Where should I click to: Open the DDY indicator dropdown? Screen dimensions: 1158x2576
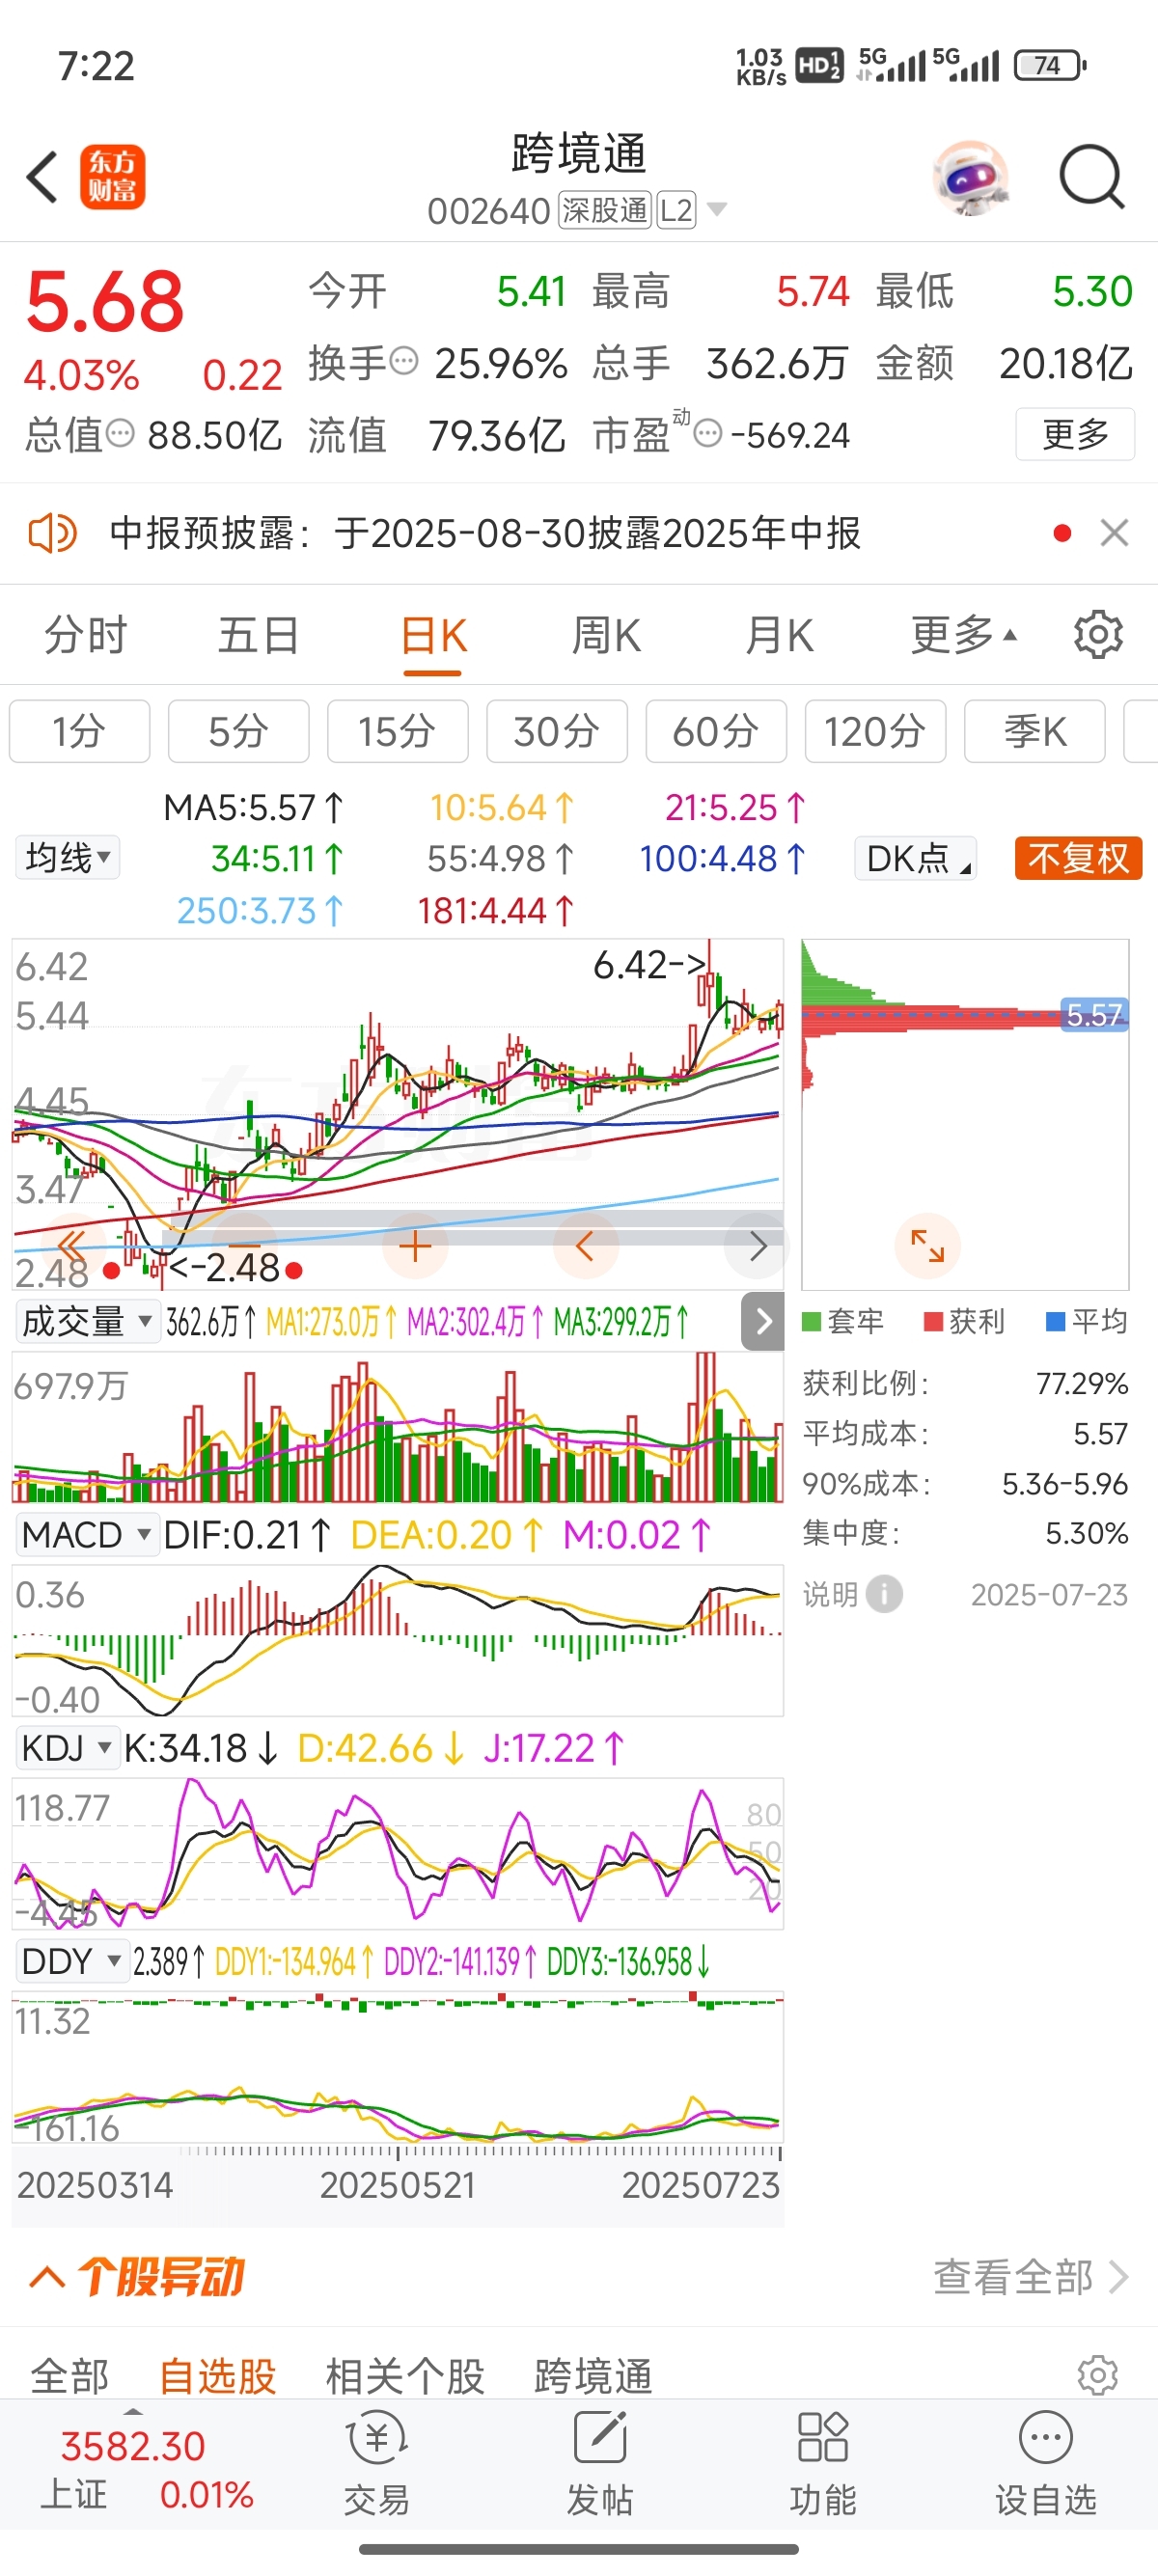click(72, 1961)
